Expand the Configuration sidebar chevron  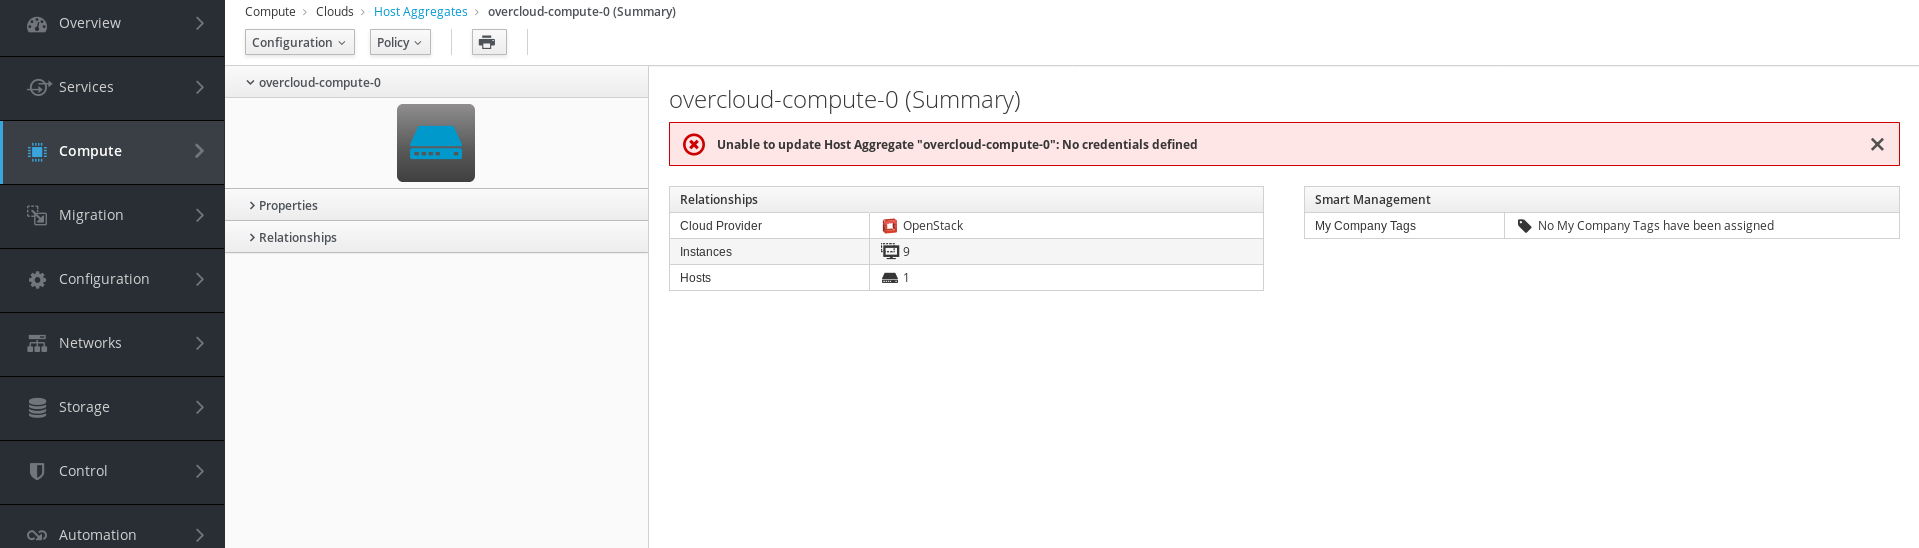200,279
